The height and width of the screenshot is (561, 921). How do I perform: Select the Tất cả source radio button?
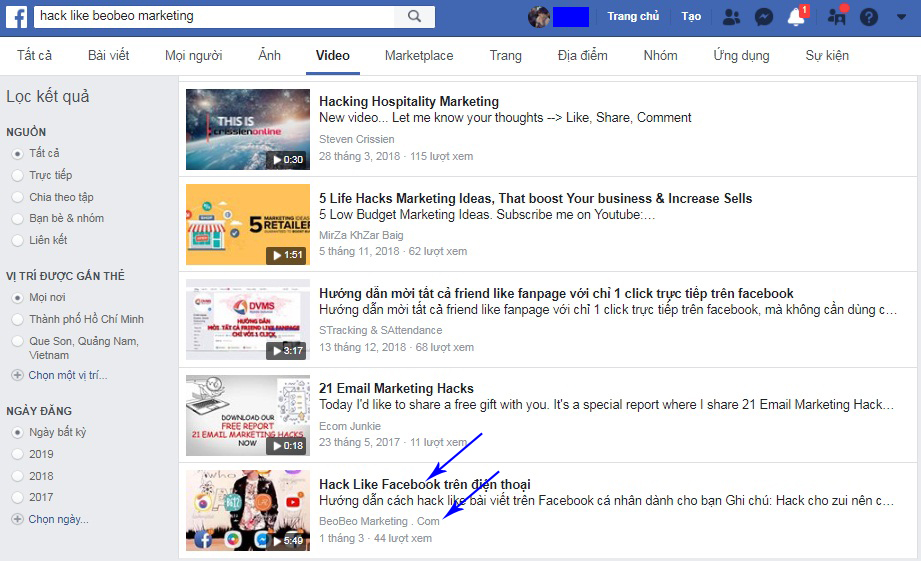point(18,154)
